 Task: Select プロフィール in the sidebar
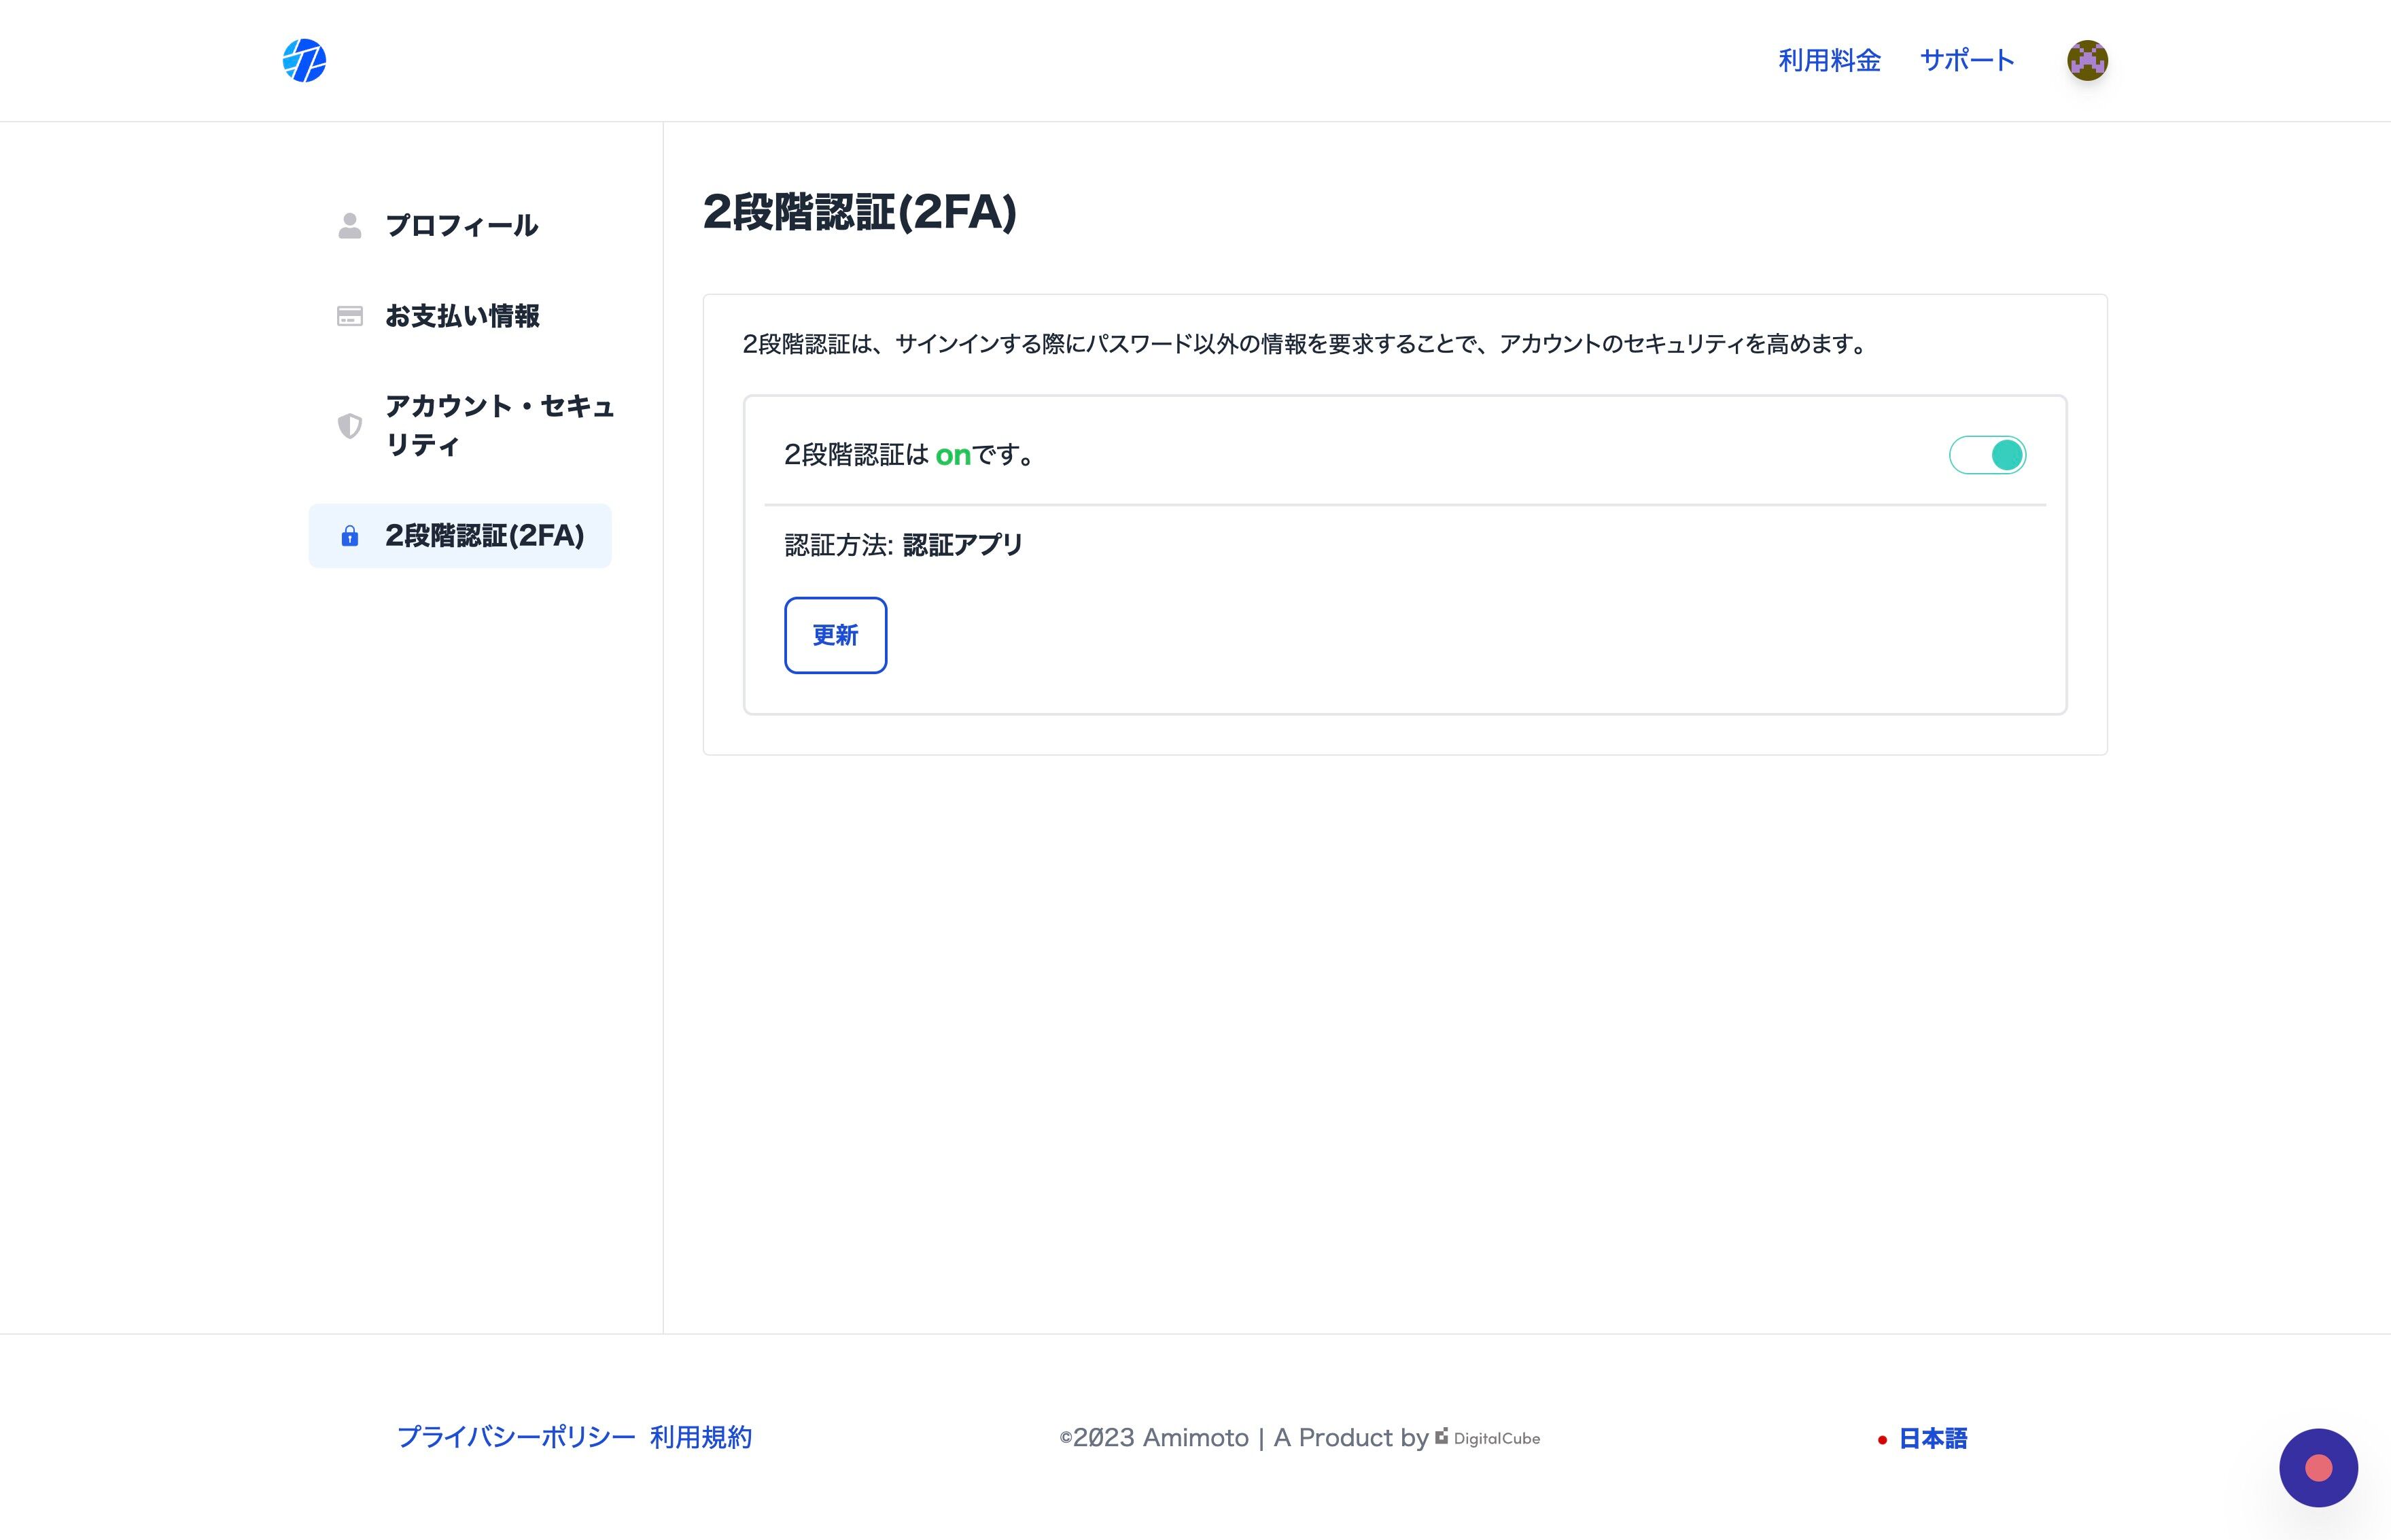tap(461, 225)
